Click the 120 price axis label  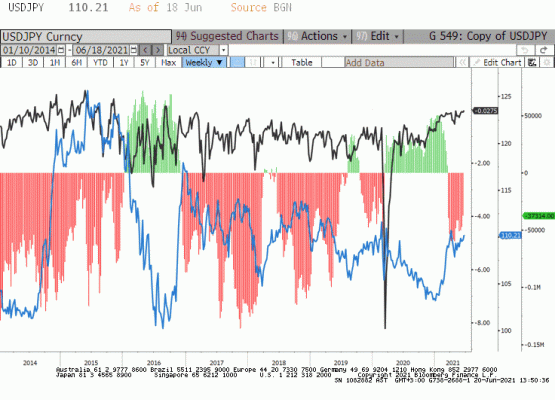pos(506,144)
